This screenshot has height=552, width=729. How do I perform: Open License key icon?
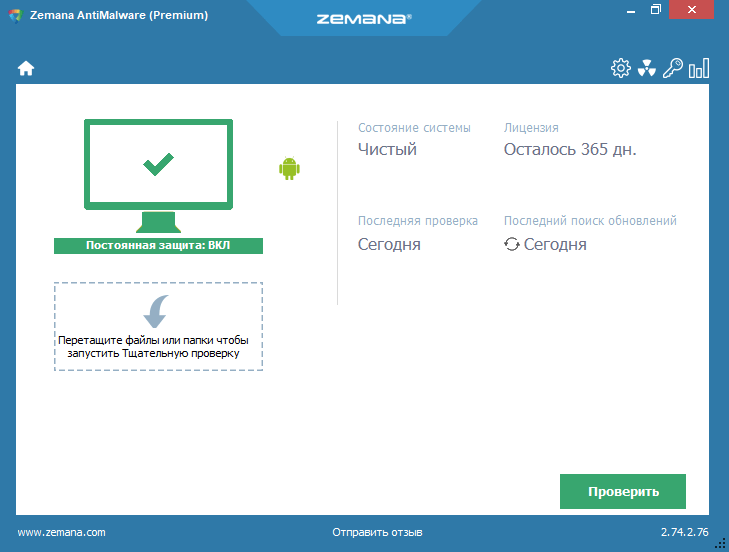click(673, 68)
